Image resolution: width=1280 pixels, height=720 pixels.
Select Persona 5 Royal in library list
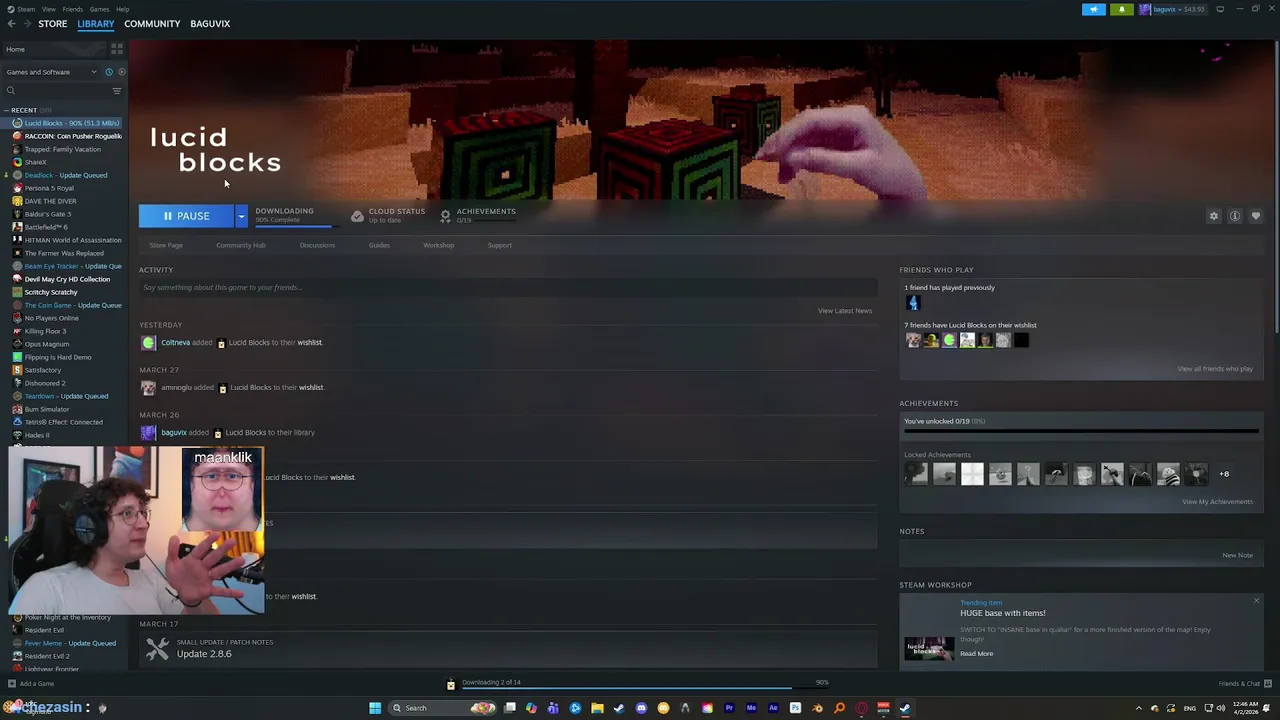click(x=49, y=188)
